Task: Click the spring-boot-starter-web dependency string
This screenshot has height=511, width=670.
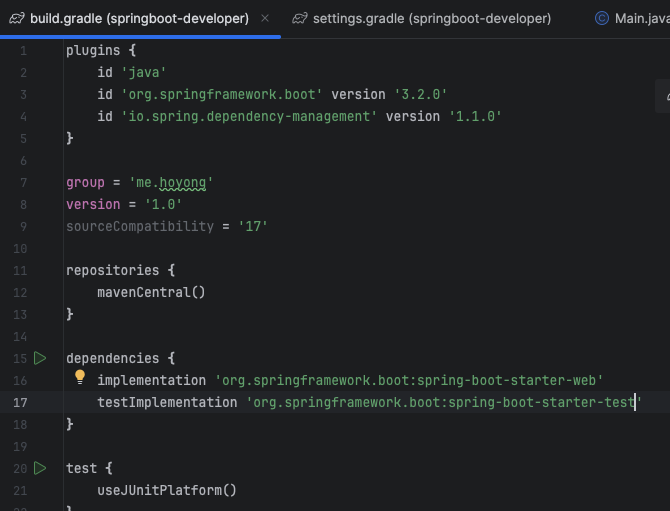Action: tap(409, 380)
